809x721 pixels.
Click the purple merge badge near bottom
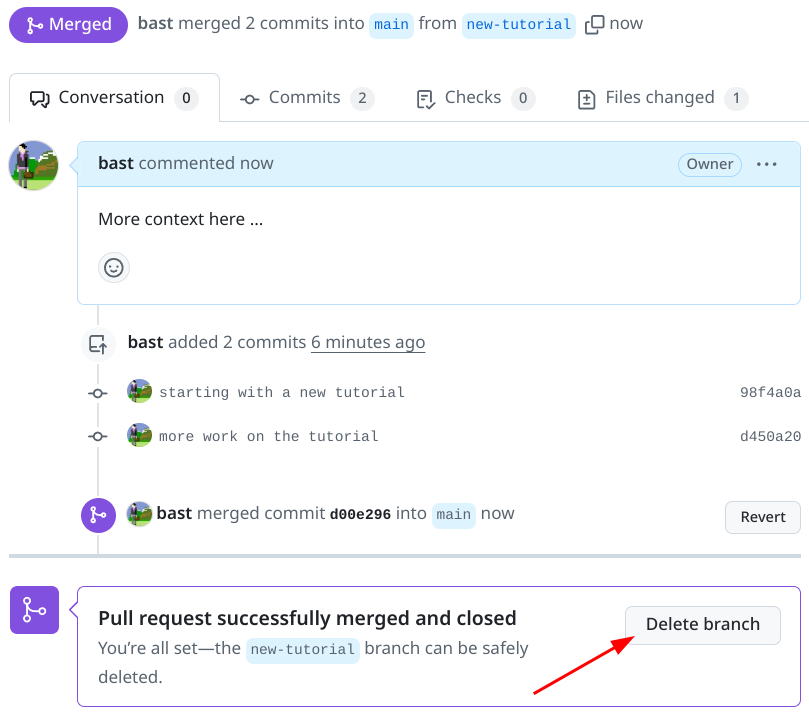tap(34, 610)
